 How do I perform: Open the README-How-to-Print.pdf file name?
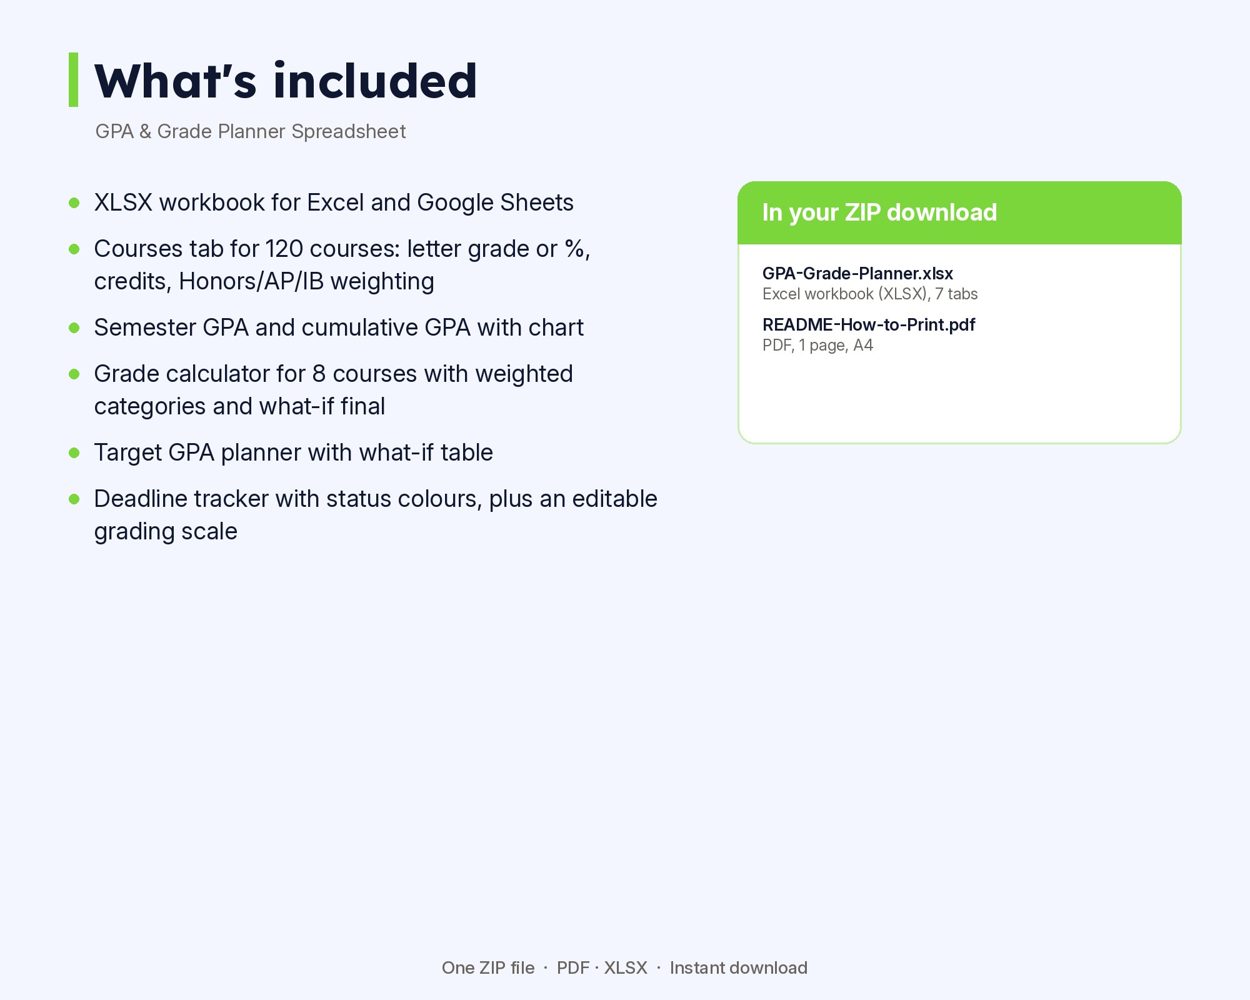[x=868, y=324]
